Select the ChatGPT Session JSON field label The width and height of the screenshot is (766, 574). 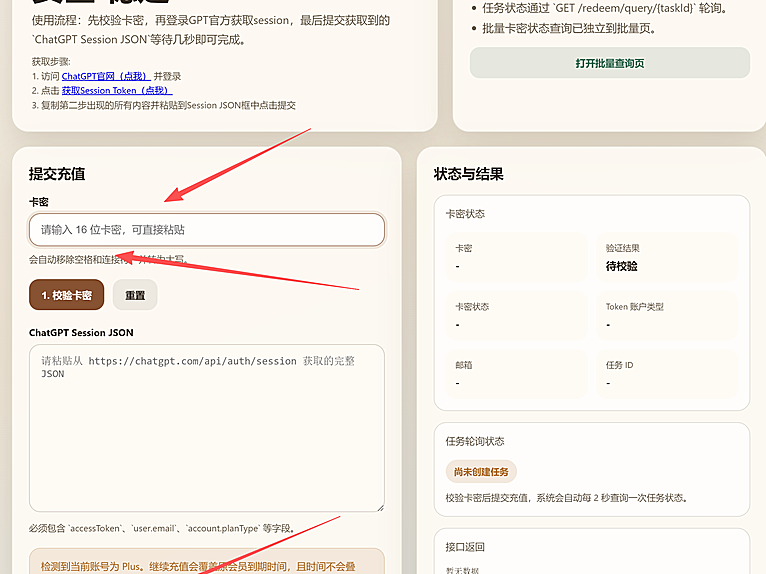[81, 333]
